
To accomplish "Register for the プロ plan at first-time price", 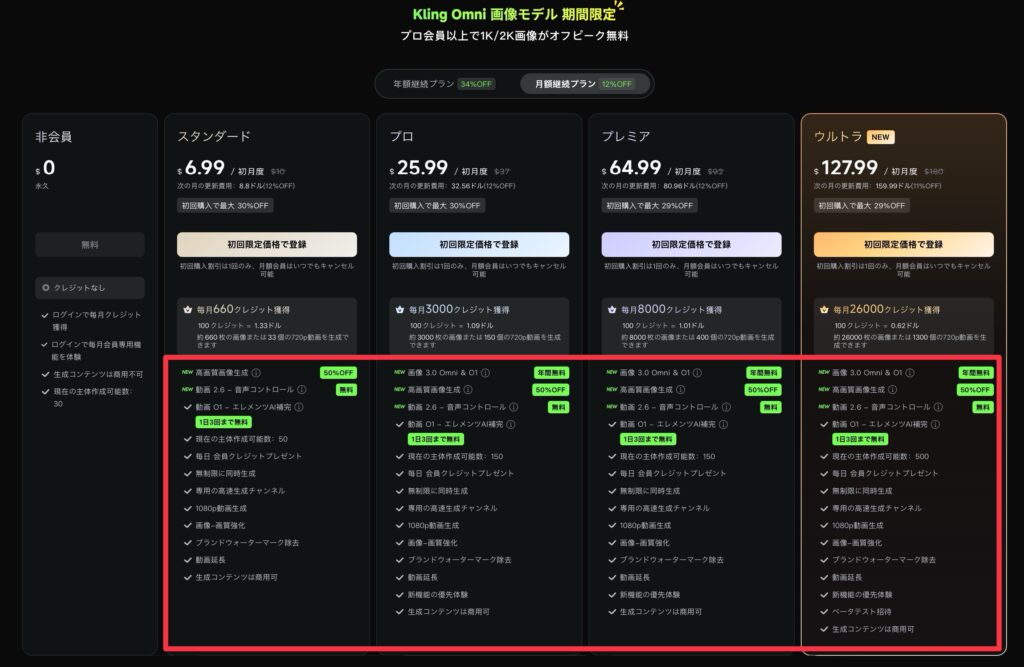I will 479,244.
